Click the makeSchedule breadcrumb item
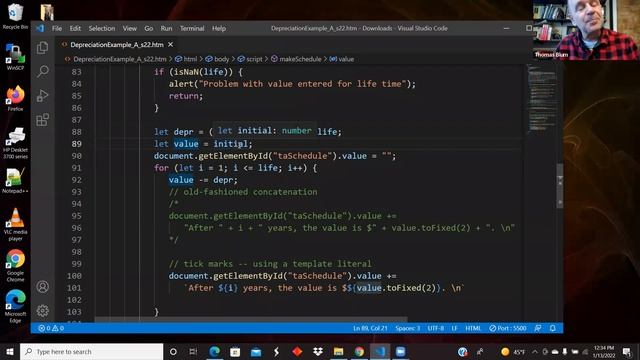 click(296, 59)
